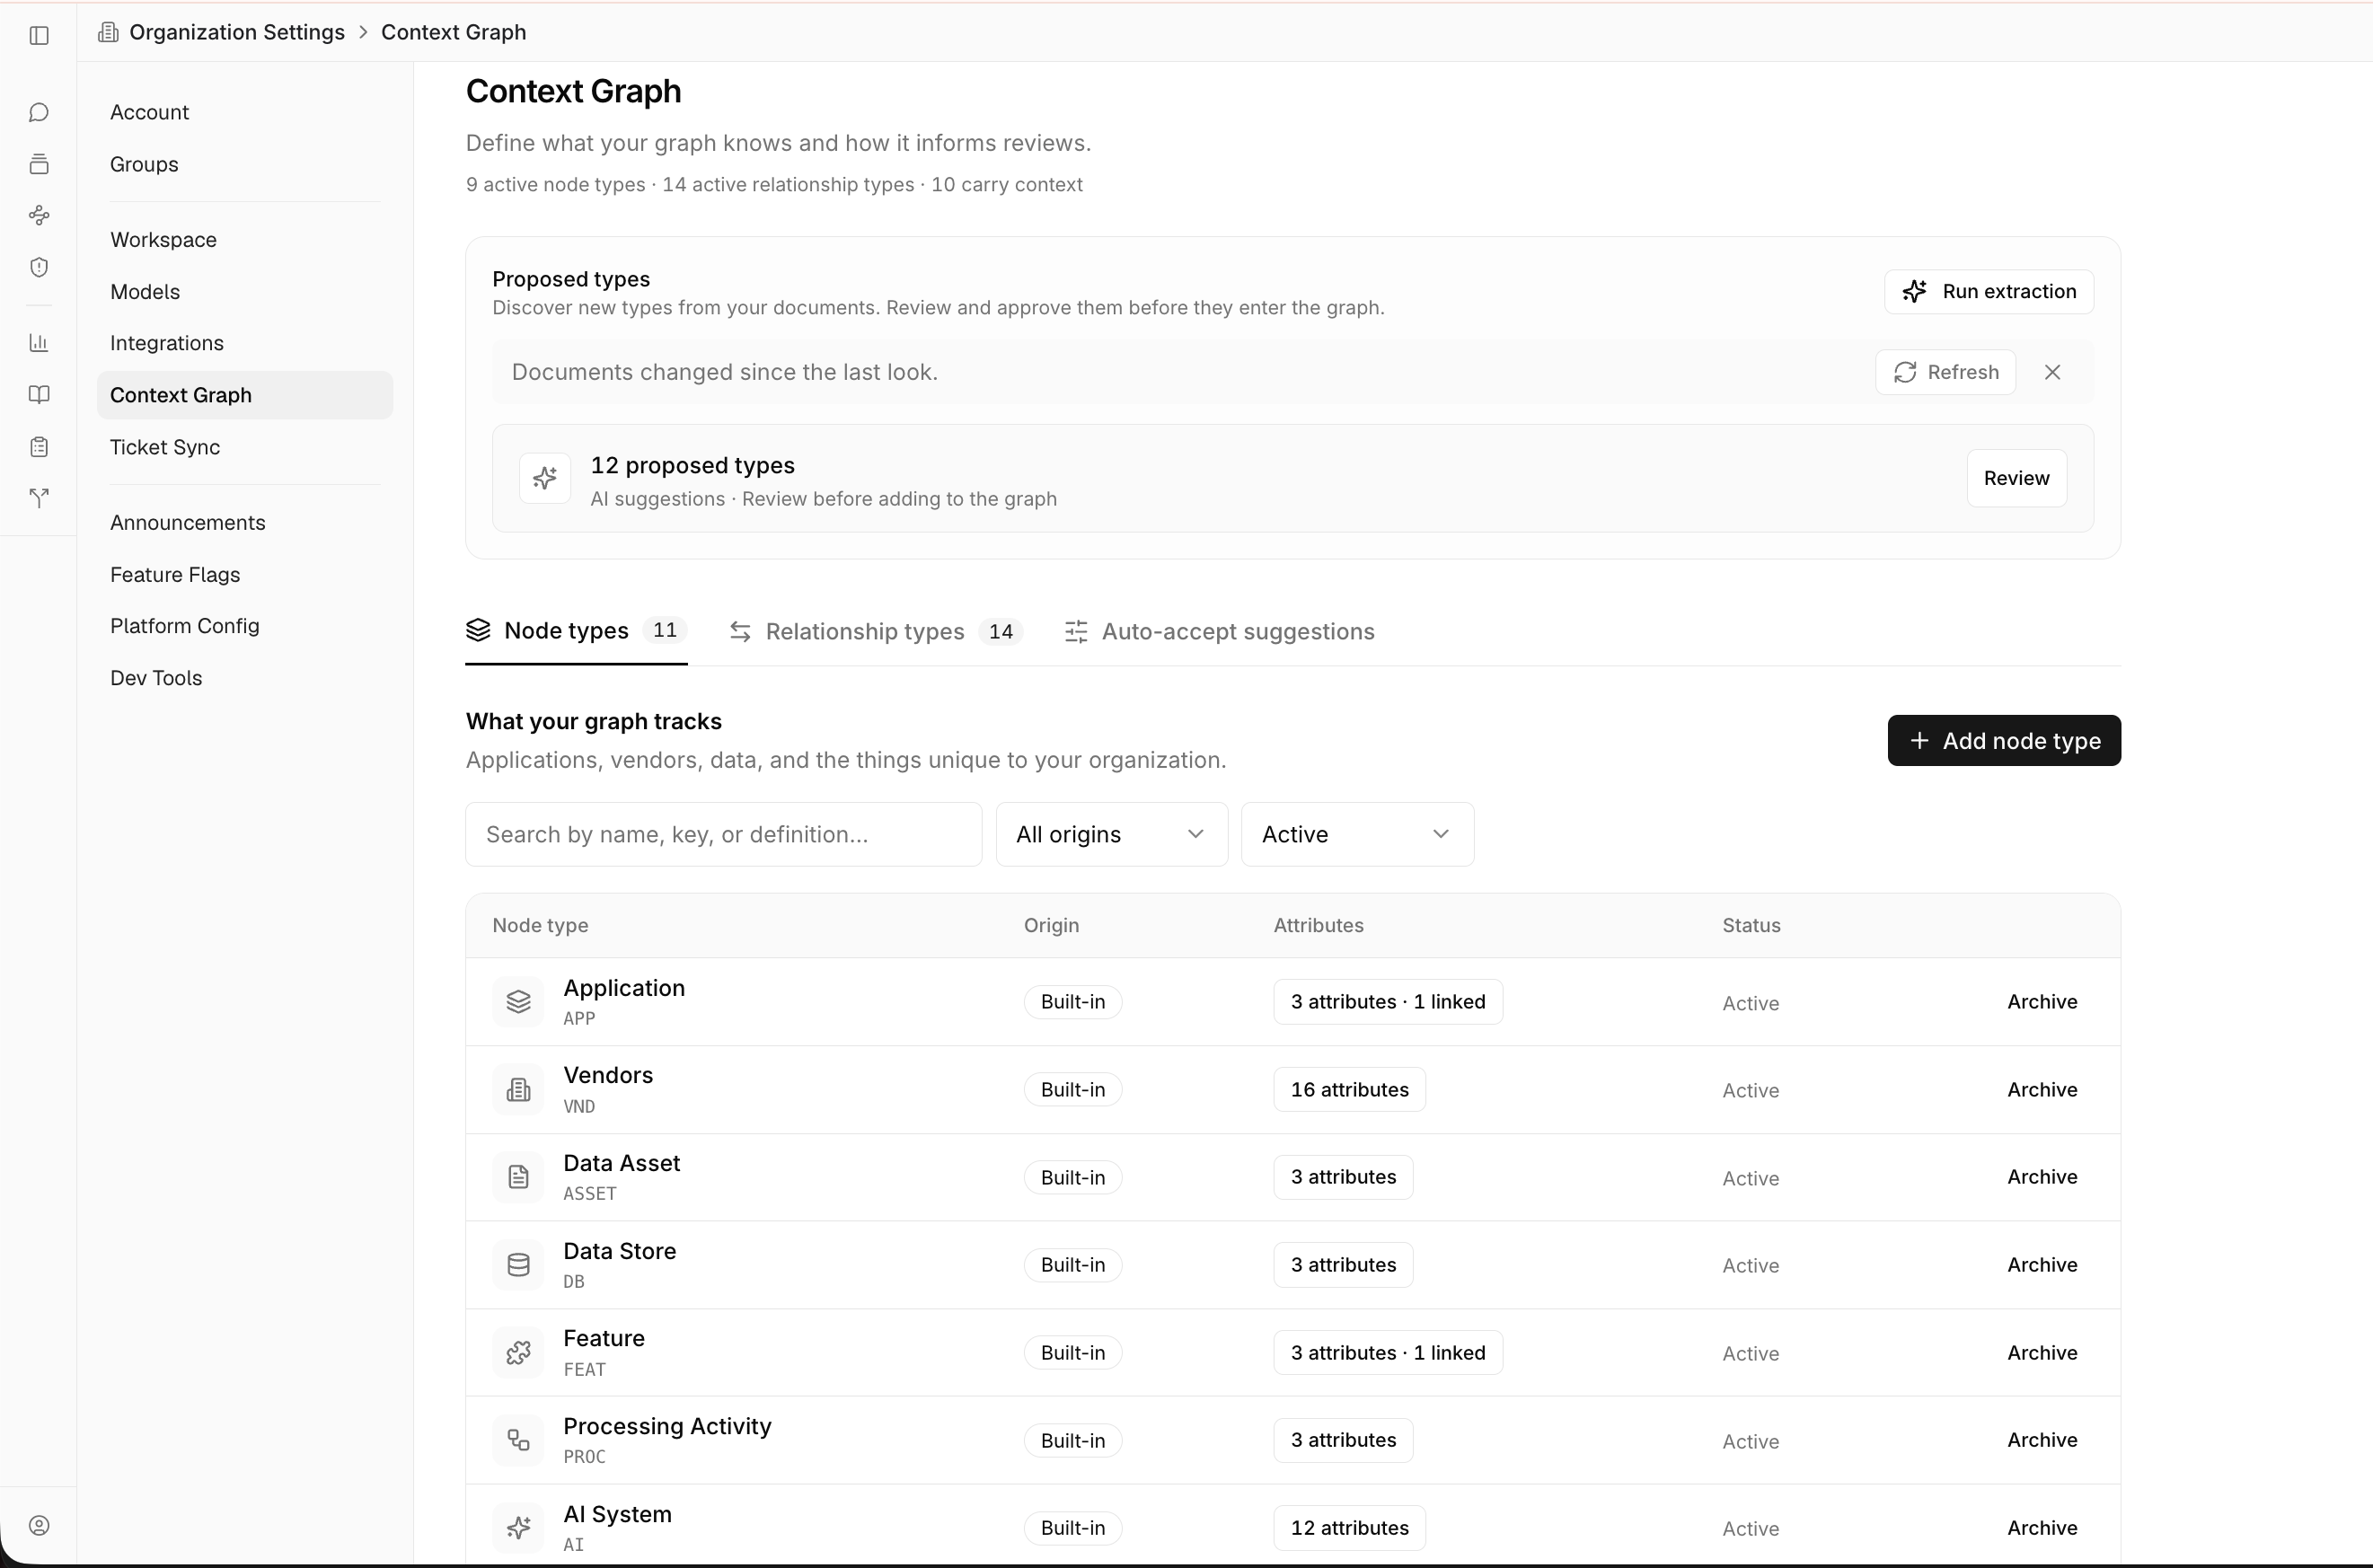Archive the Vendors node type

[x=2042, y=1089]
